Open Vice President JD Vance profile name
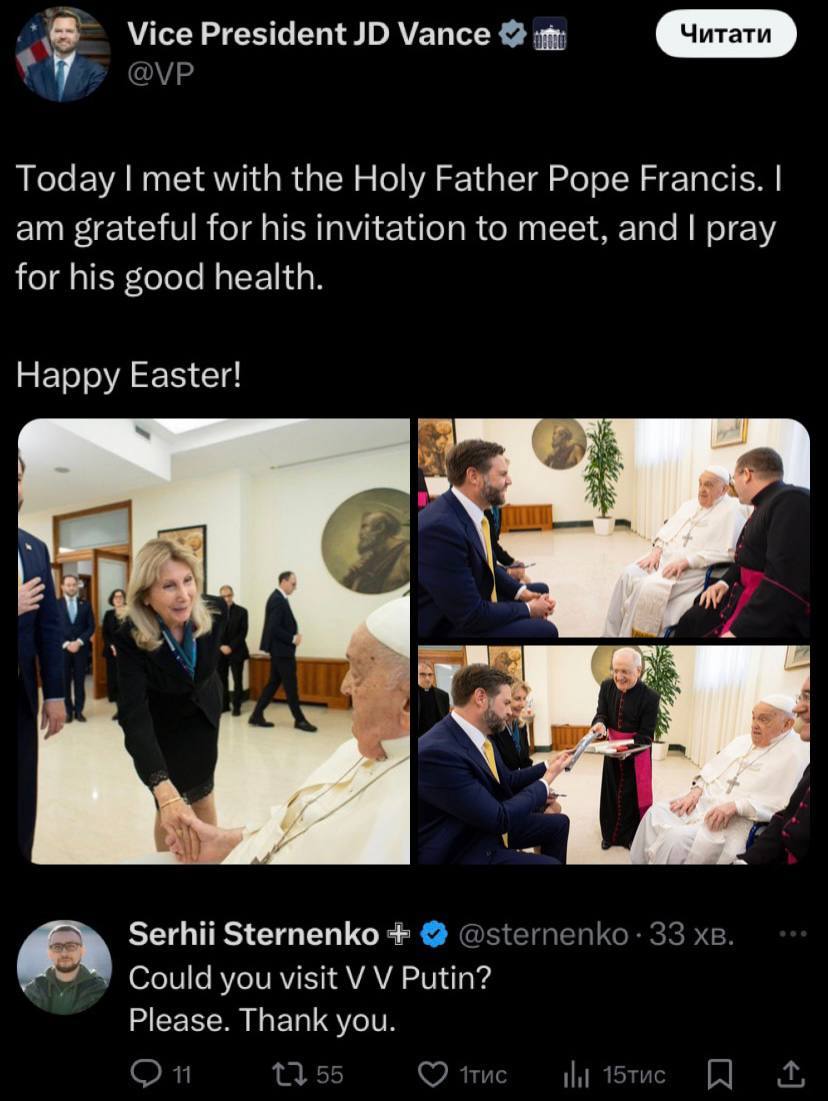 [x=309, y=35]
